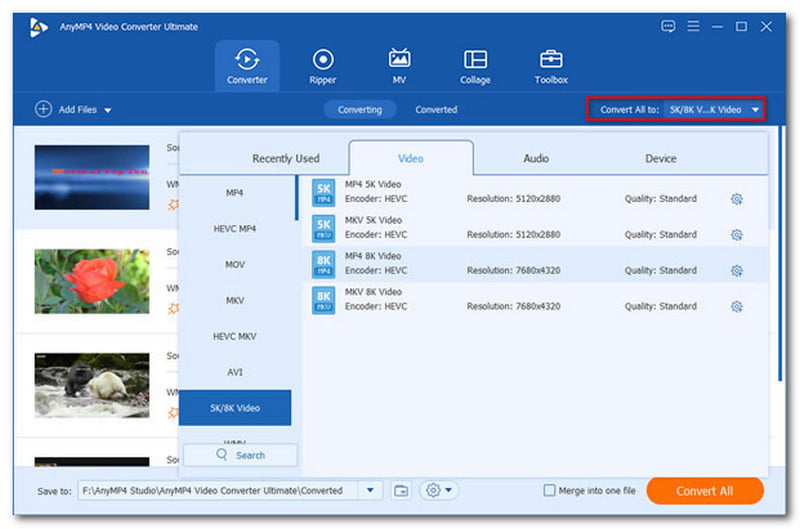Switch to the Audio format tab

tap(536, 158)
